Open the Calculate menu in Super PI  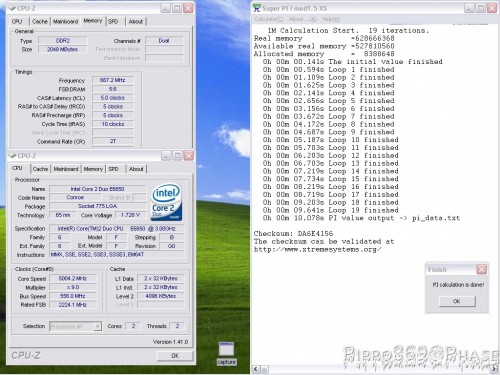(269, 19)
